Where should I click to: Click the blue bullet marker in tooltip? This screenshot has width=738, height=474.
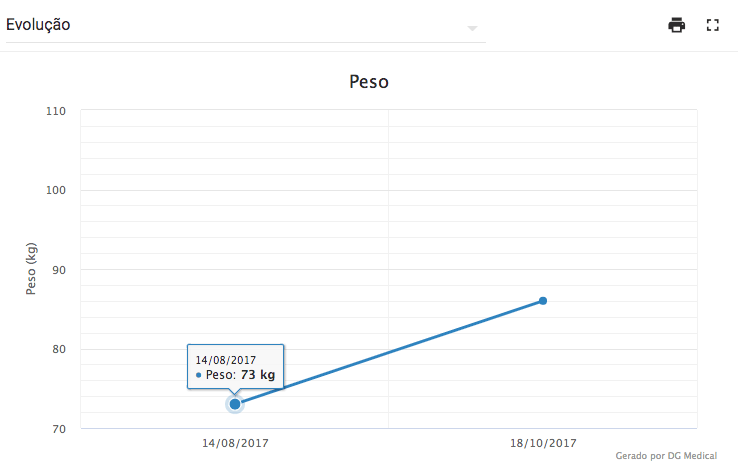point(198,375)
